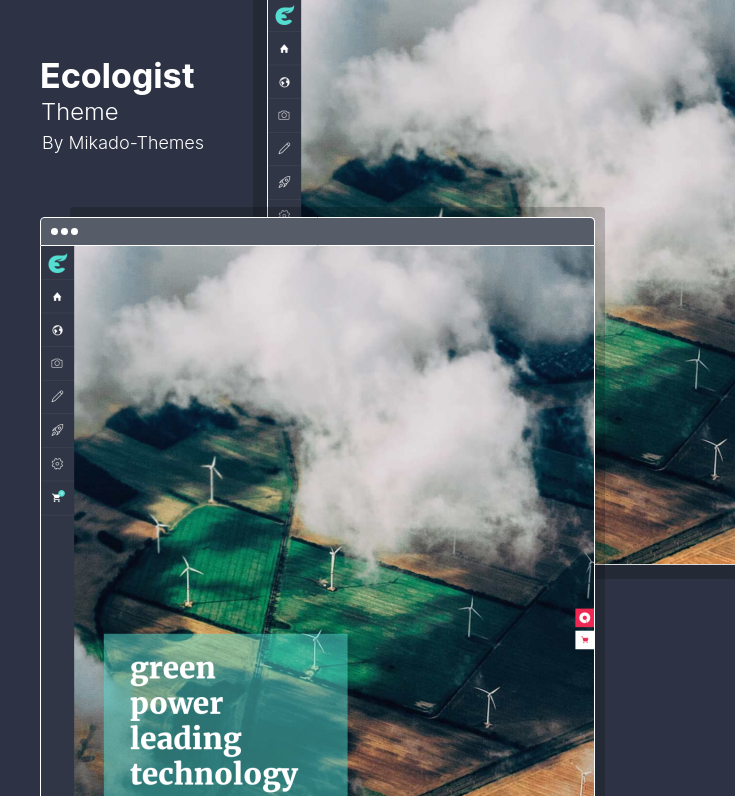Open the shopping cart in front window sidebar
Viewport: 735px width, 796px height.
(x=58, y=496)
